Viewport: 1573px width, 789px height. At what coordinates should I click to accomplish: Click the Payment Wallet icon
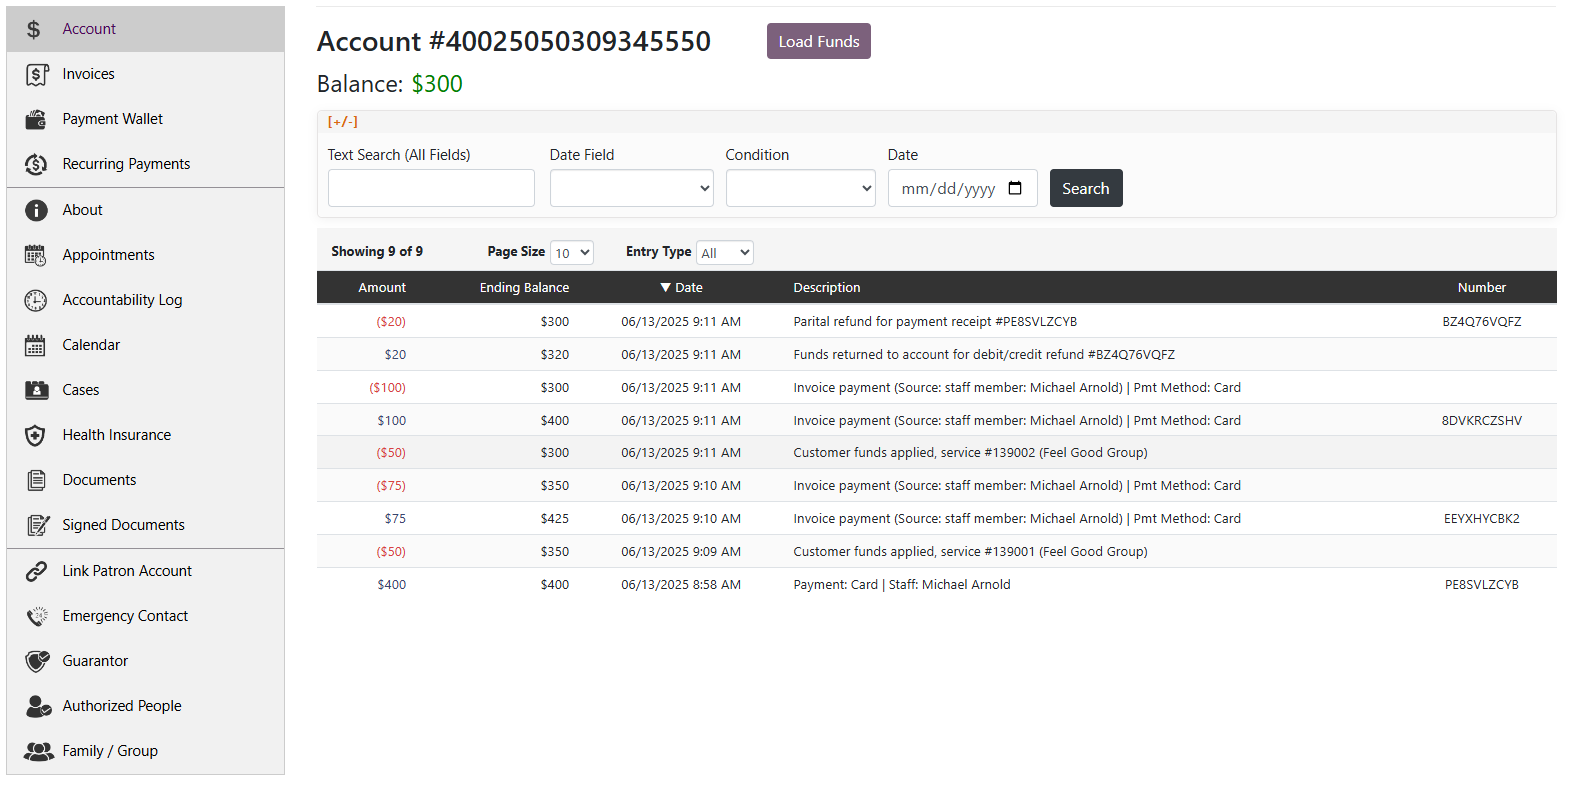click(x=36, y=119)
